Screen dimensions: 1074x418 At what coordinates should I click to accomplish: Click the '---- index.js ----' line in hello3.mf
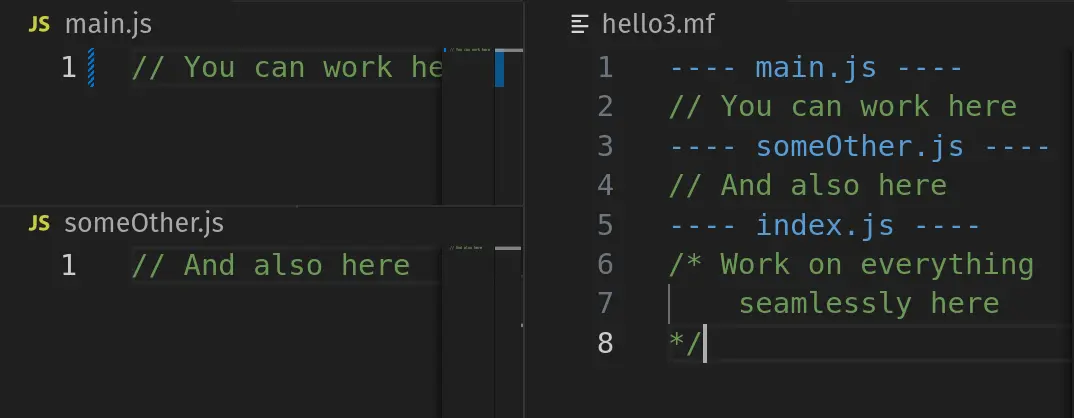click(824, 225)
